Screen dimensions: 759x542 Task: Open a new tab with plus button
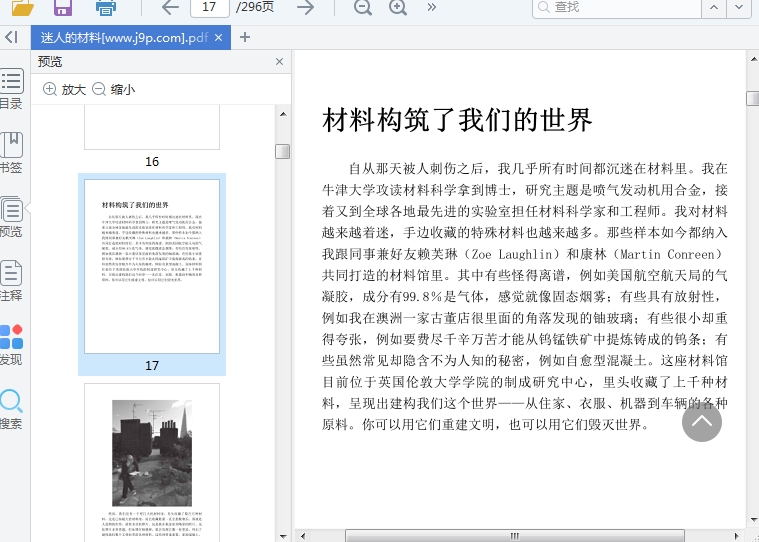245,37
